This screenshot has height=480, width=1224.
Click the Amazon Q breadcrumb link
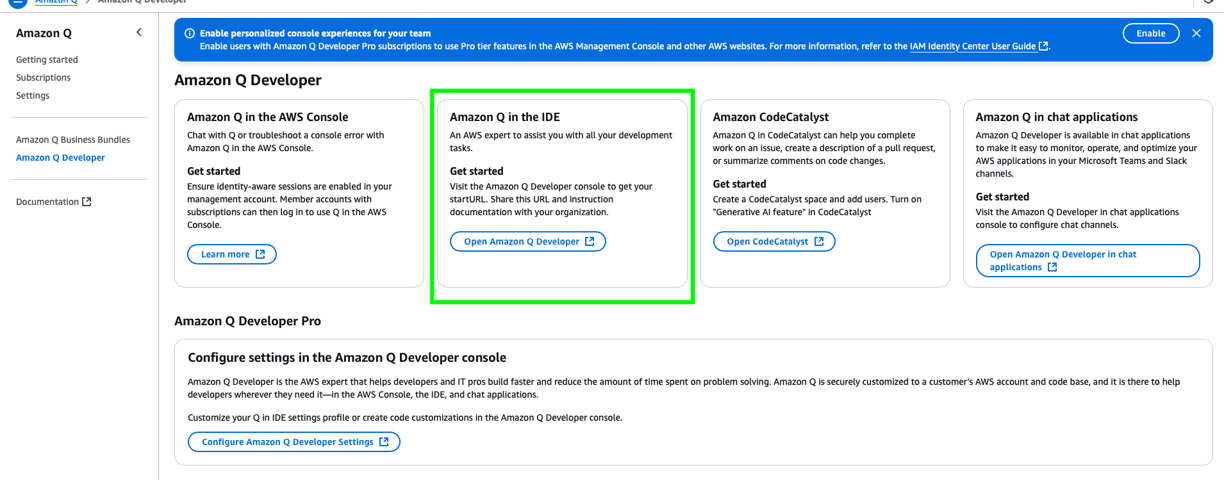(x=56, y=3)
